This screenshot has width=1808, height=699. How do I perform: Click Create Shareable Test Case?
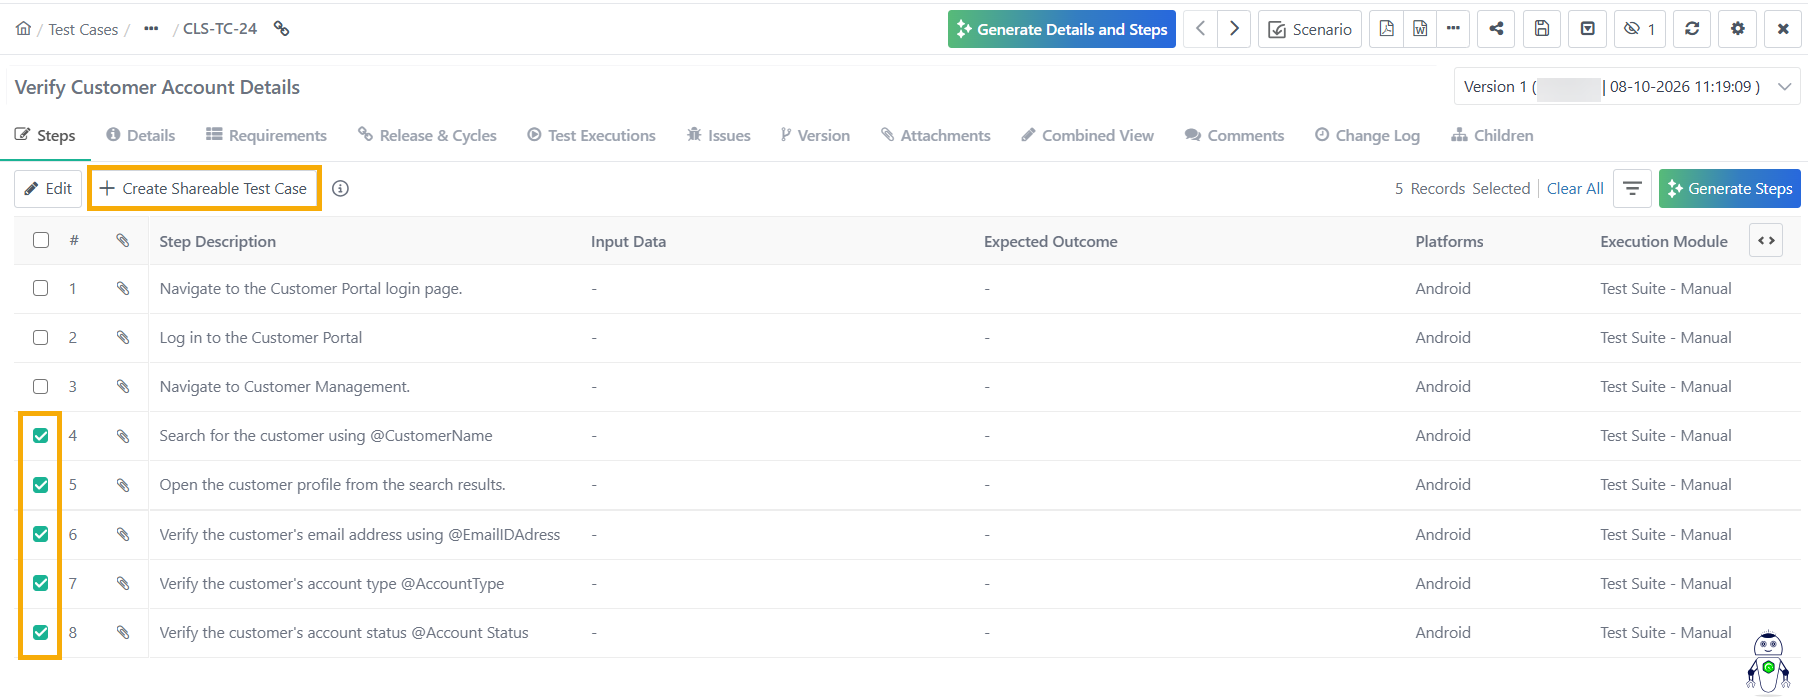[204, 189]
